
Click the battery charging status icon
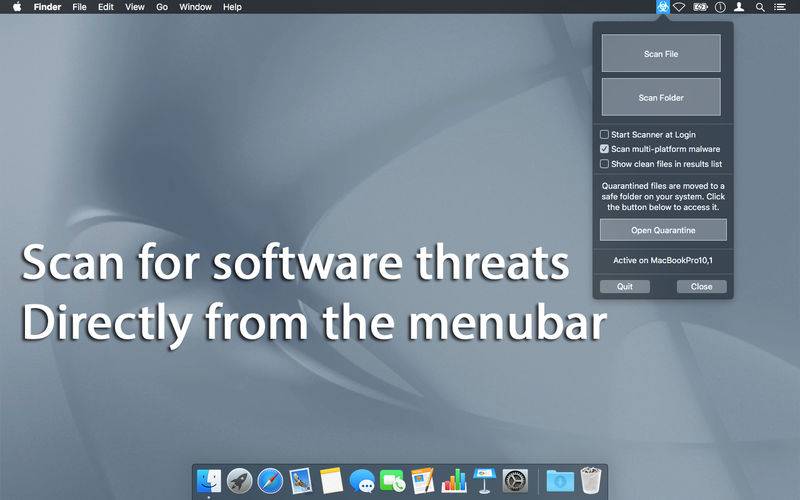pos(699,7)
